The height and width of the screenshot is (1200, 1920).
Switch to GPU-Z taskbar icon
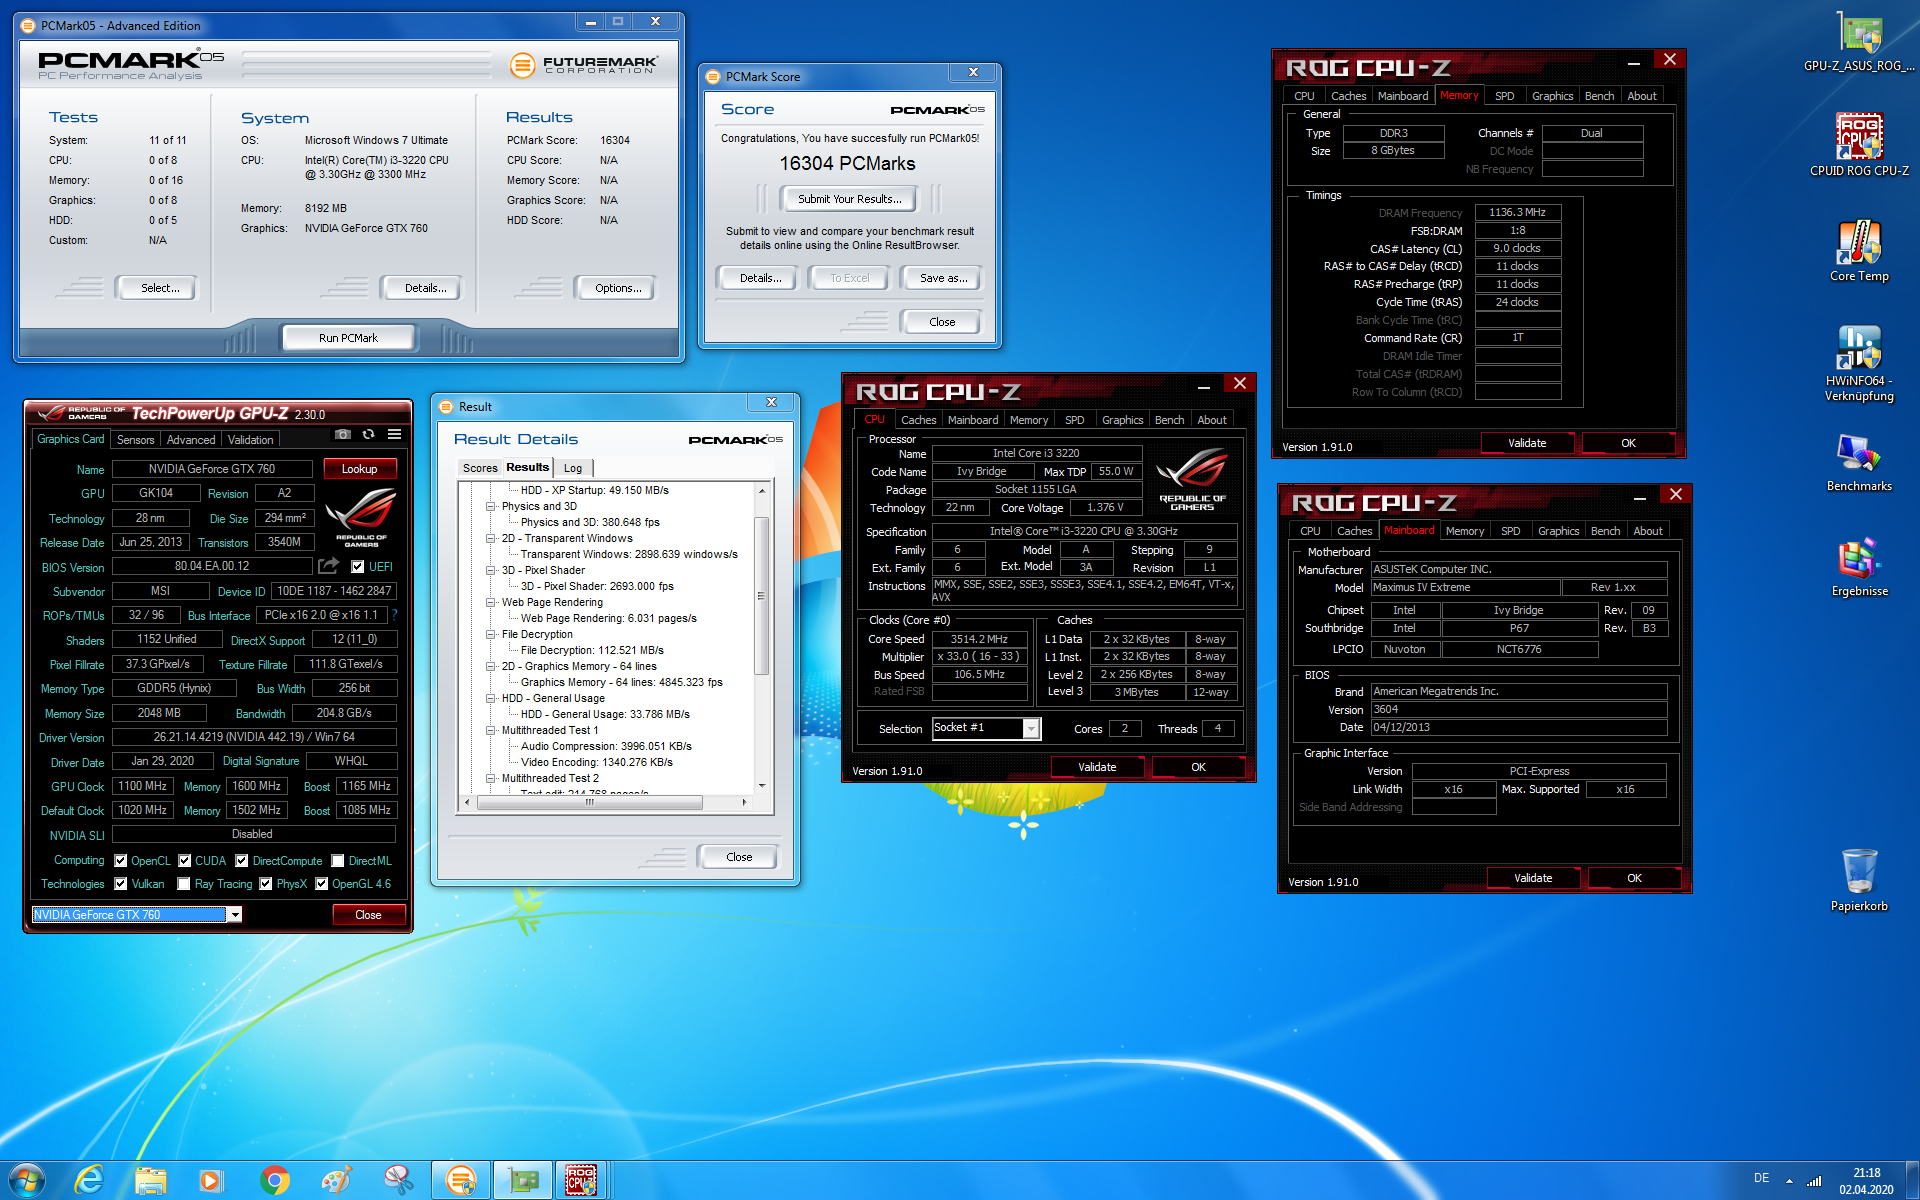523,1180
